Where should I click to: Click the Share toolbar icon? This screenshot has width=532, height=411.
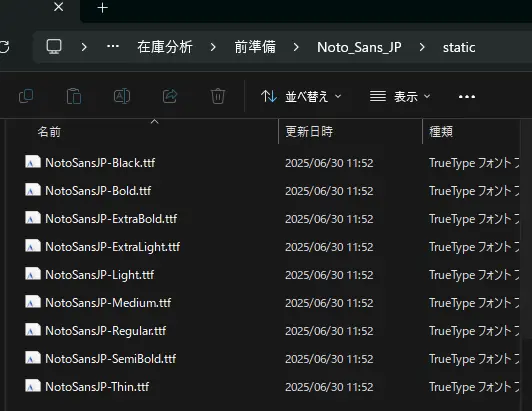(x=170, y=96)
